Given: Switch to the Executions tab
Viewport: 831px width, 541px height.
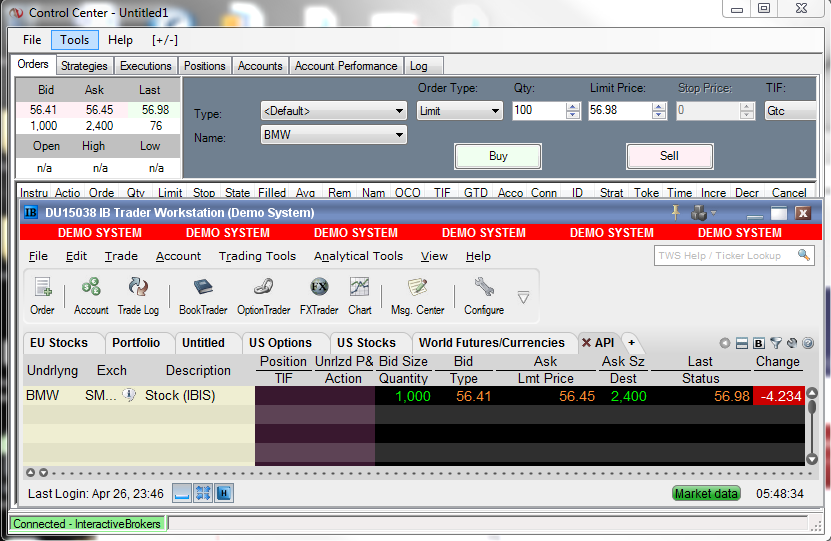Looking at the screenshot, I should pyautogui.click(x=146, y=66).
